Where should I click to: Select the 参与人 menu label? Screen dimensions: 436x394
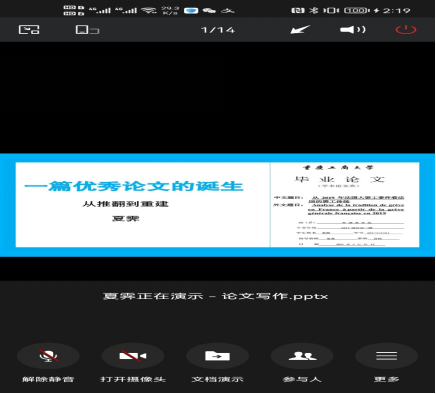[x=302, y=379]
